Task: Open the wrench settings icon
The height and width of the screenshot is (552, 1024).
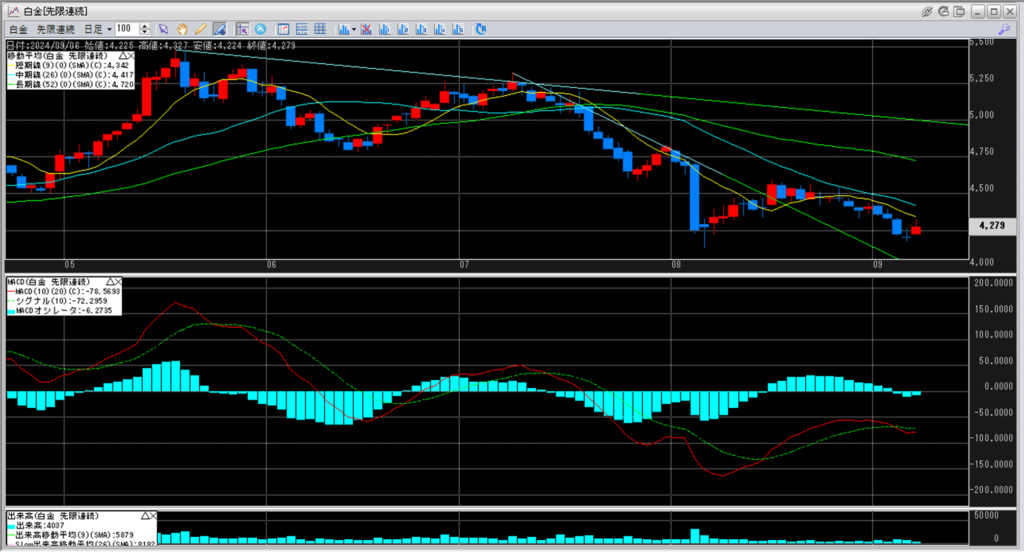Action: [x=1004, y=29]
